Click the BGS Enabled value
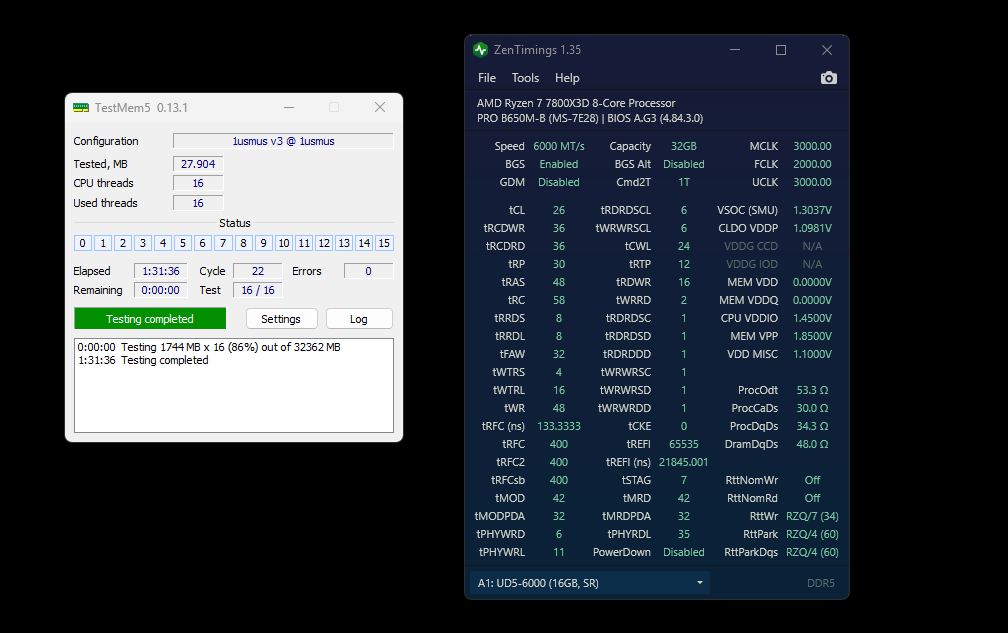 [x=559, y=164]
